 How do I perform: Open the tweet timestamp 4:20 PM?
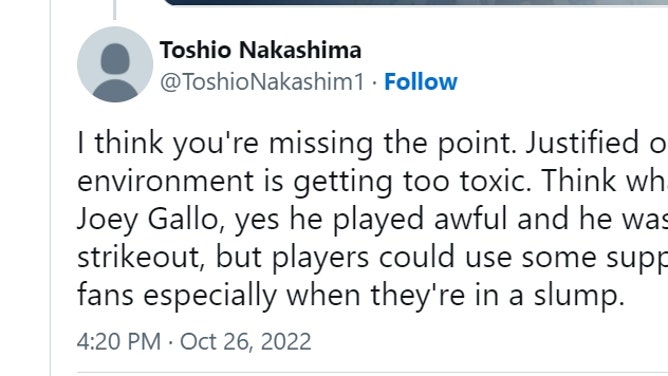(x=119, y=342)
